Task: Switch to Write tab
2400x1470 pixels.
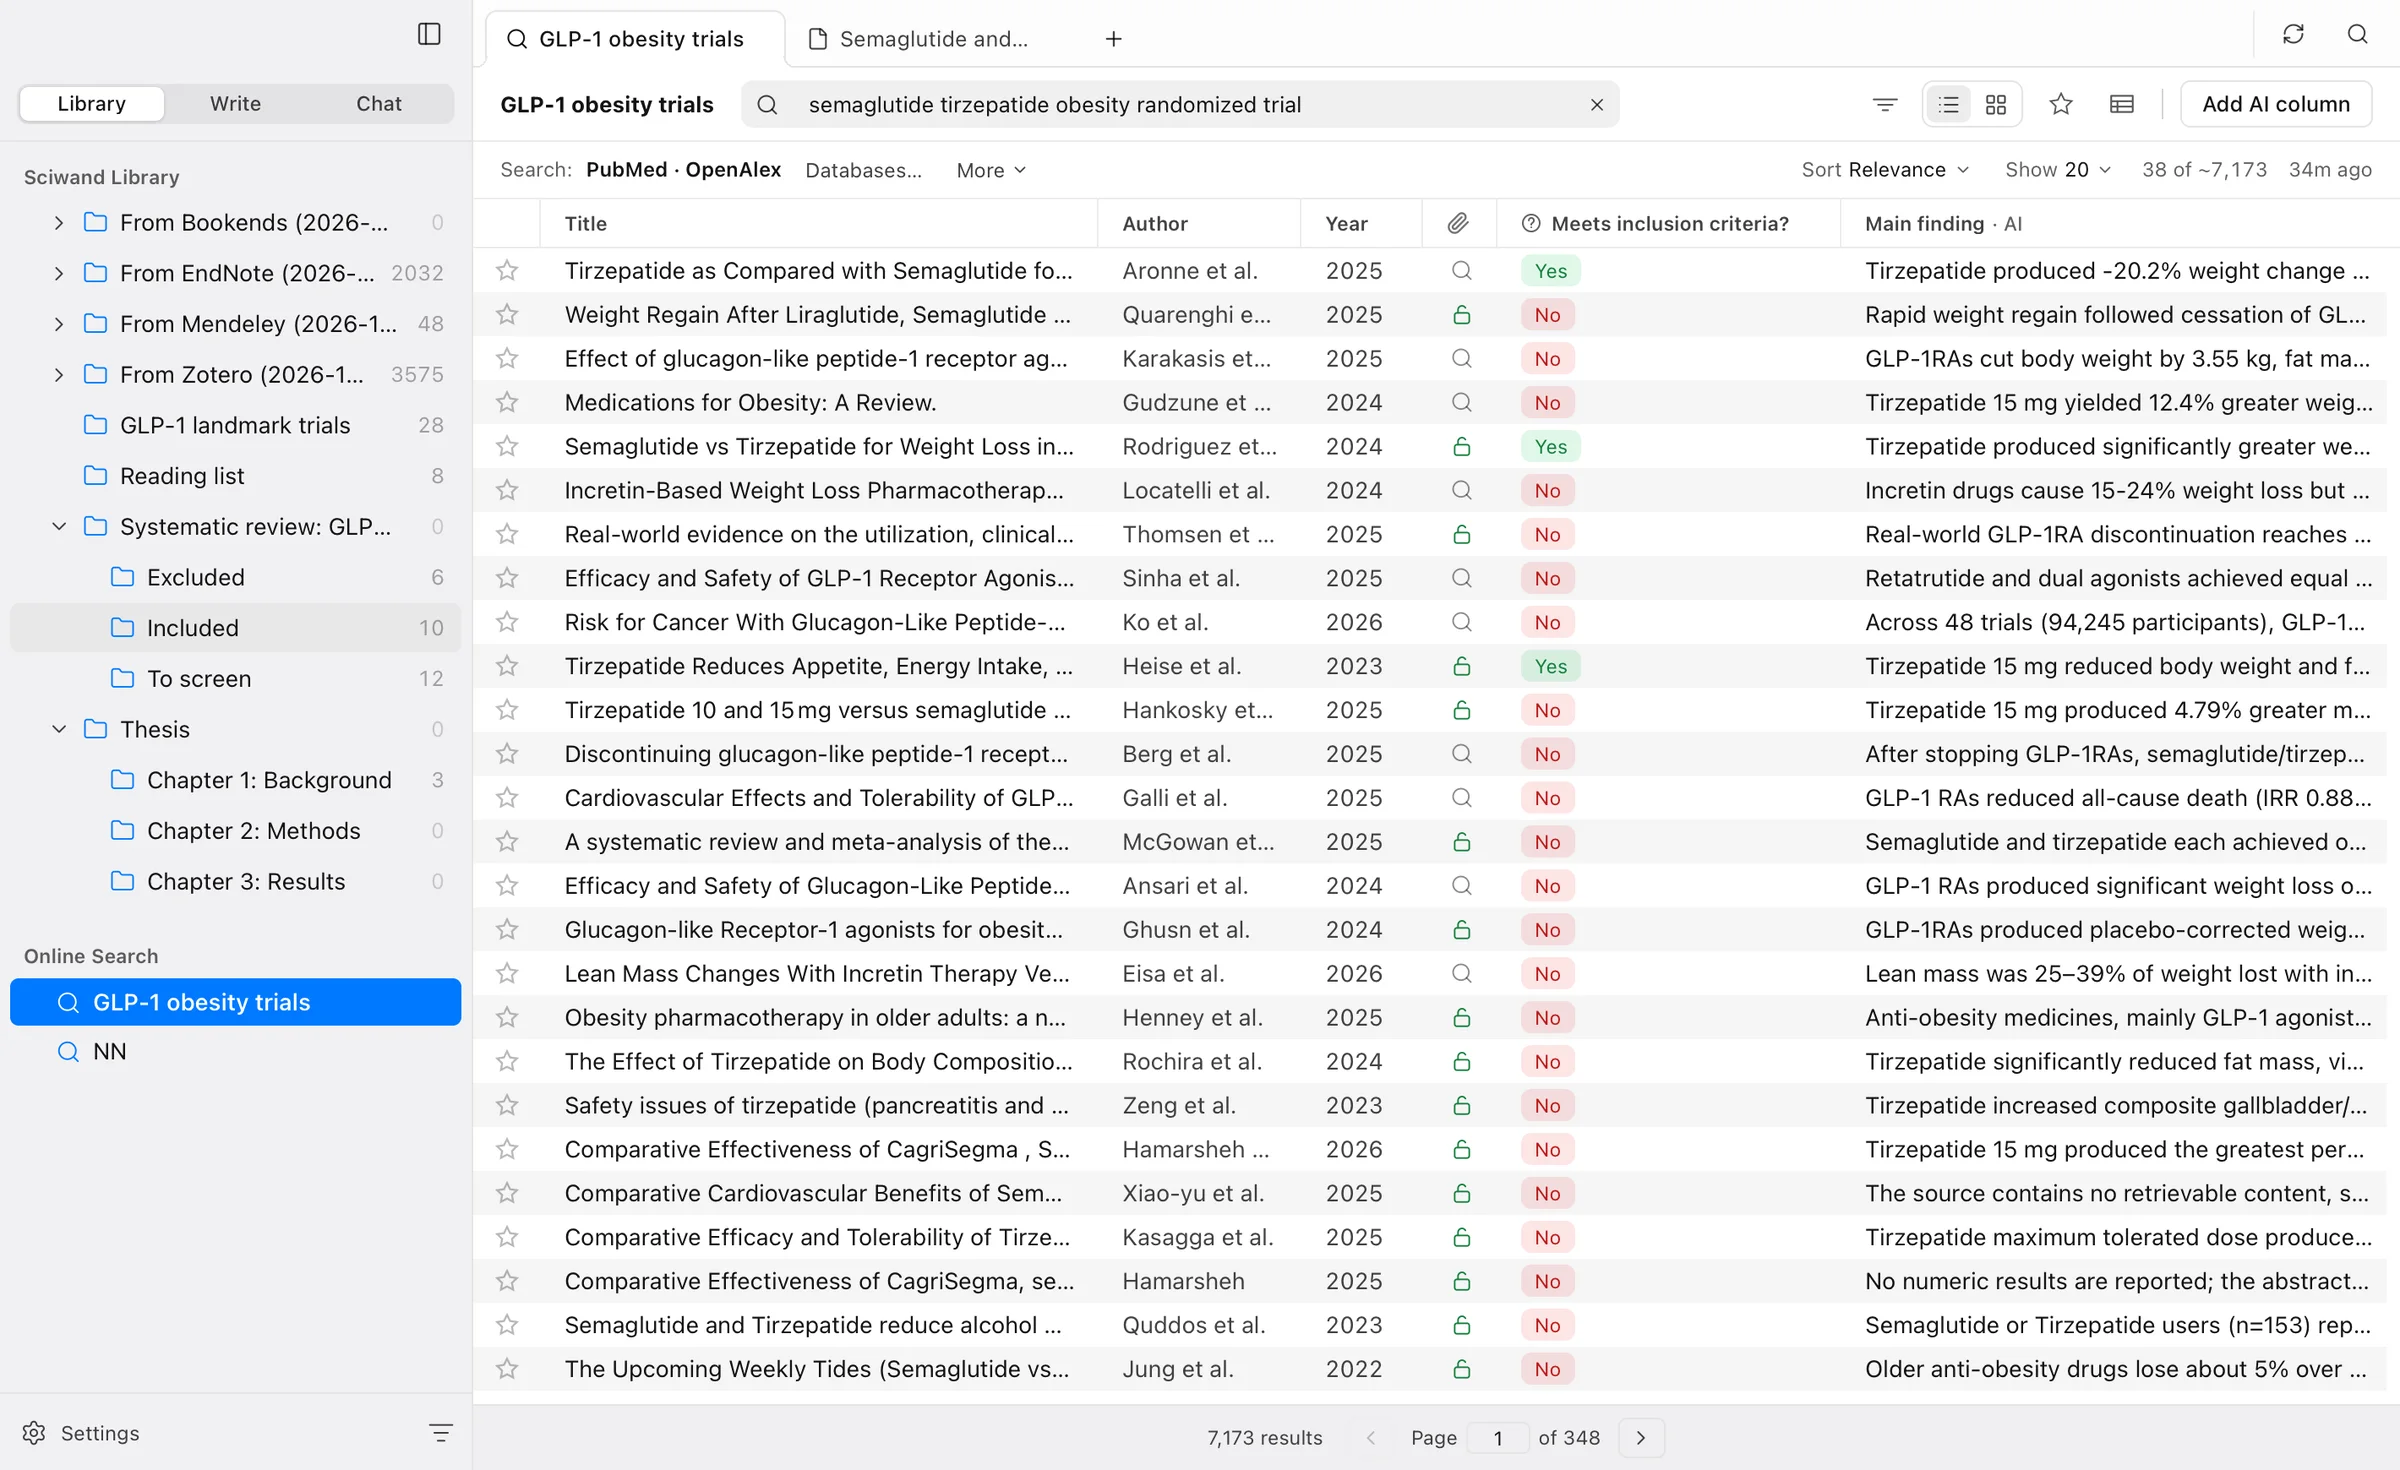Action: coord(235,104)
